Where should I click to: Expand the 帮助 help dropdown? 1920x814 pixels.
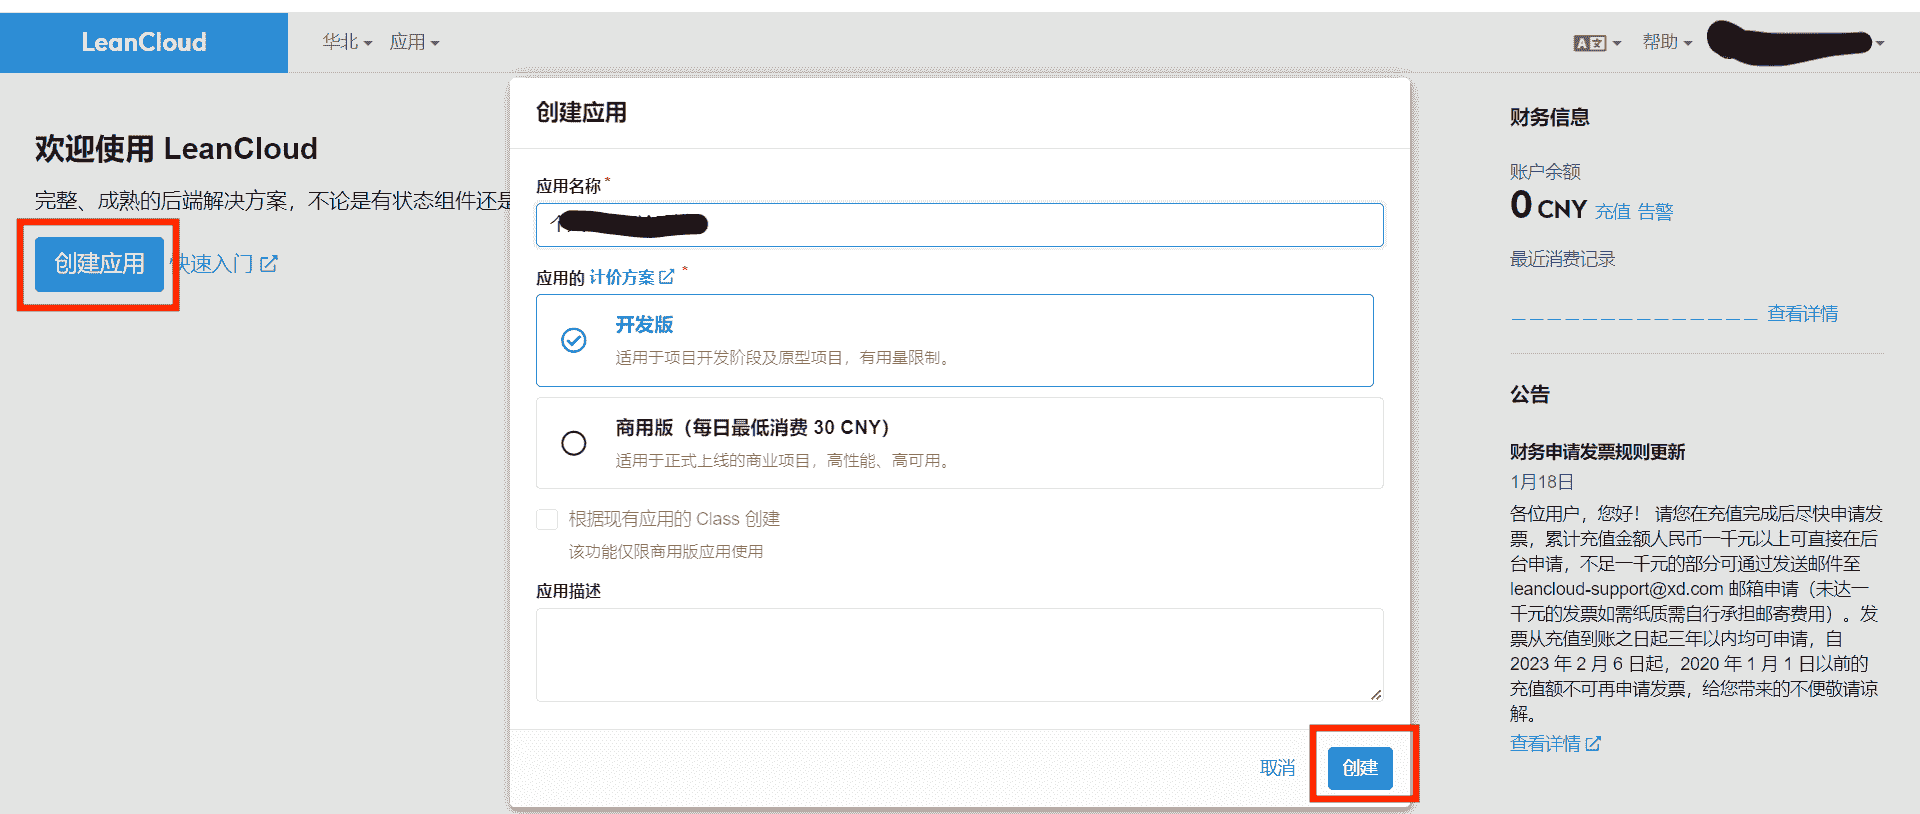coord(1667,42)
